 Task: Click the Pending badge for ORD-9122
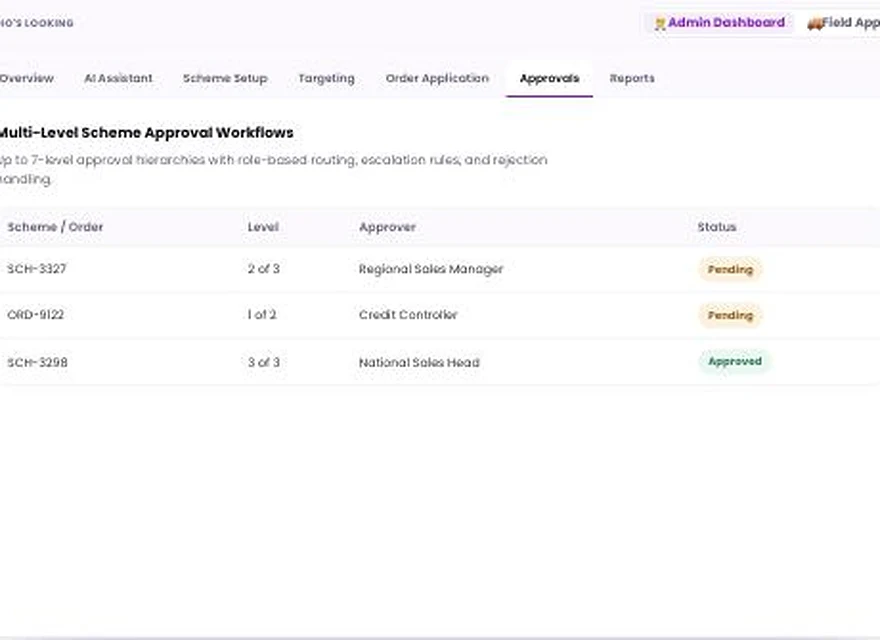click(730, 316)
